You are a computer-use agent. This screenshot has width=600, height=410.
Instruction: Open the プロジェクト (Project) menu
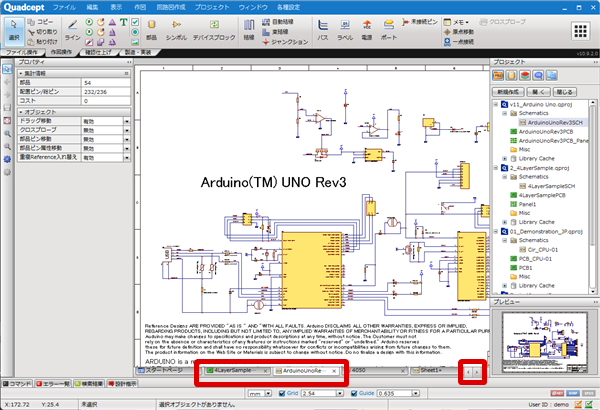point(212,7)
